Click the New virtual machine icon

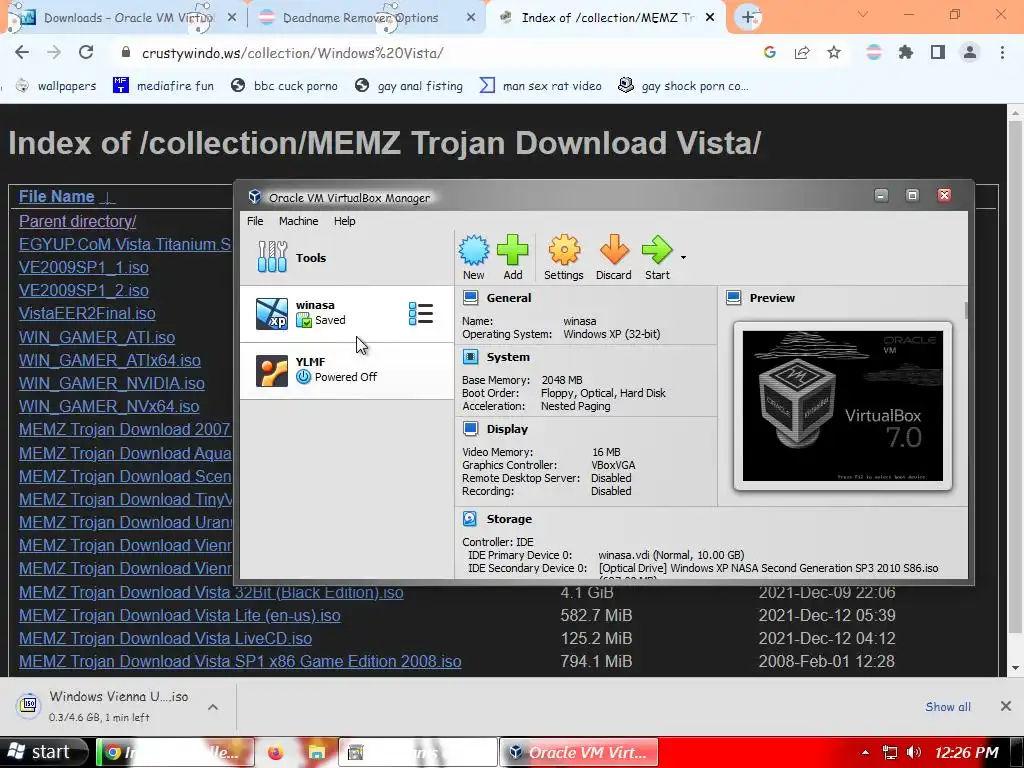[x=473, y=257]
